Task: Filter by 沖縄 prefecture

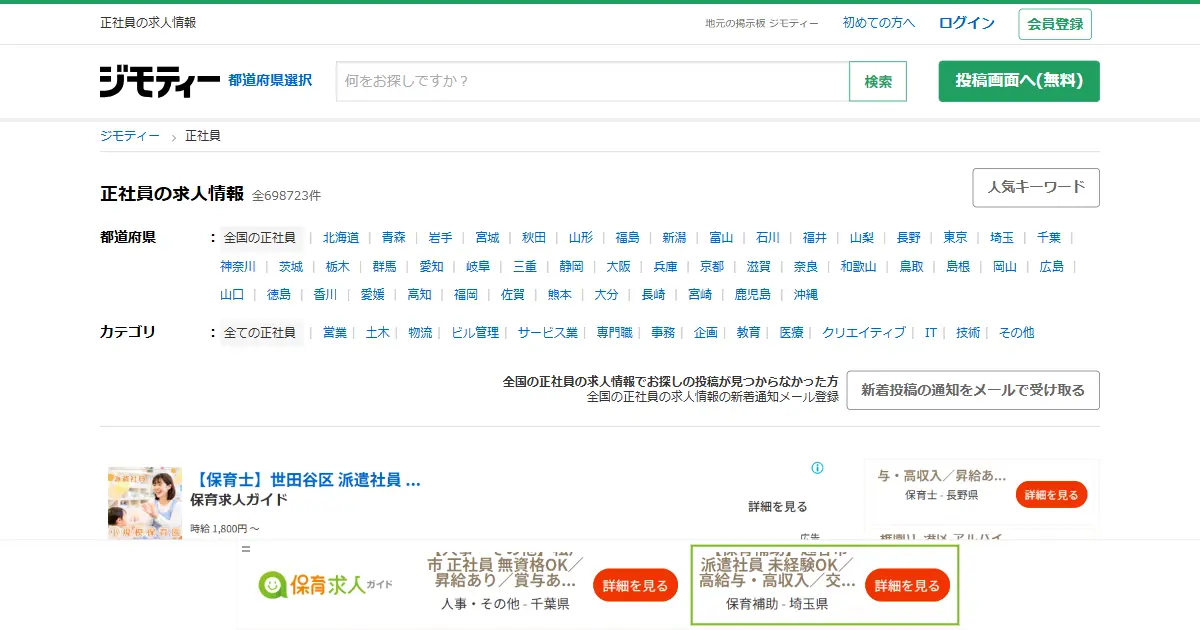Action: coord(806,295)
